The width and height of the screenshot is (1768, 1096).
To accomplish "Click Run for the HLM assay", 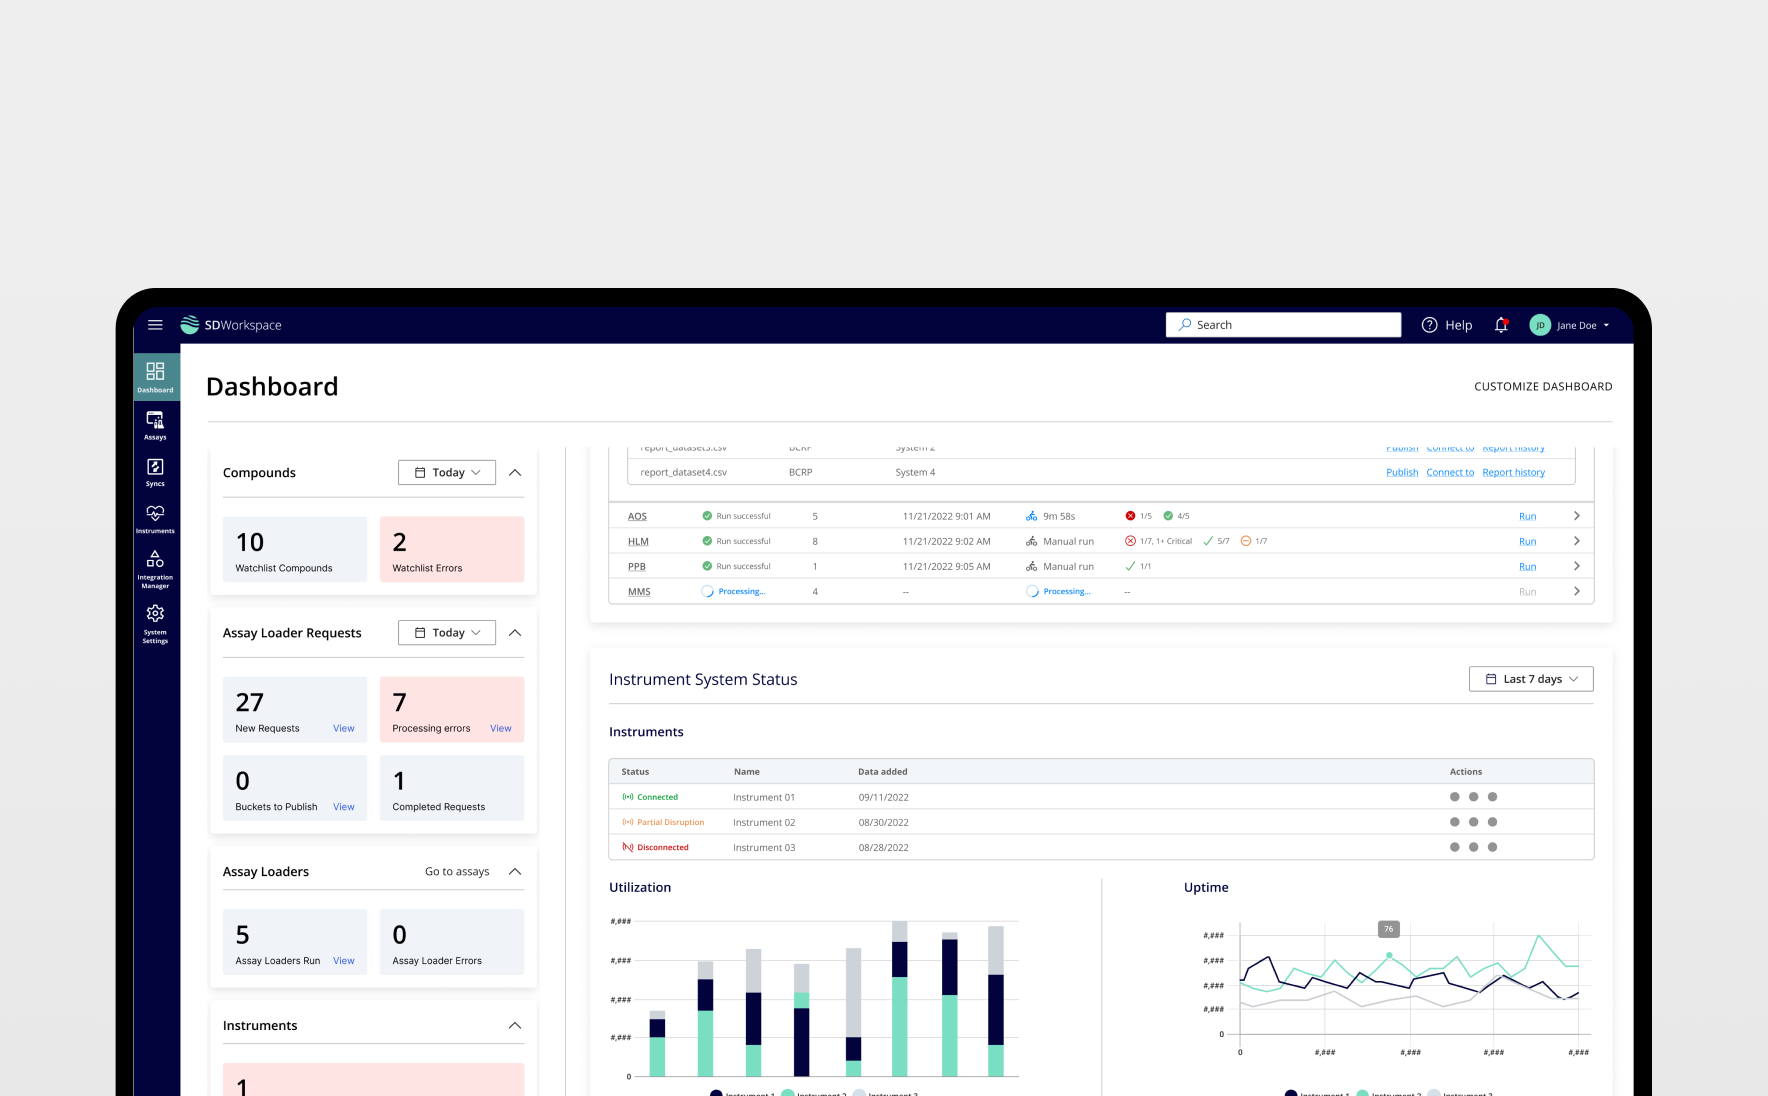I will [x=1527, y=541].
